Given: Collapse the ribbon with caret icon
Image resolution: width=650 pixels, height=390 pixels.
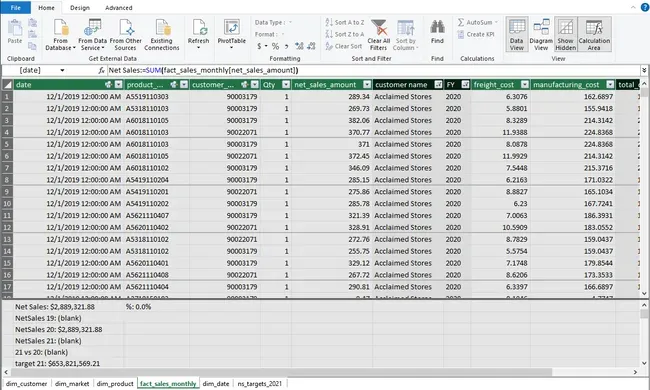Looking at the screenshot, I should point(633,7).
